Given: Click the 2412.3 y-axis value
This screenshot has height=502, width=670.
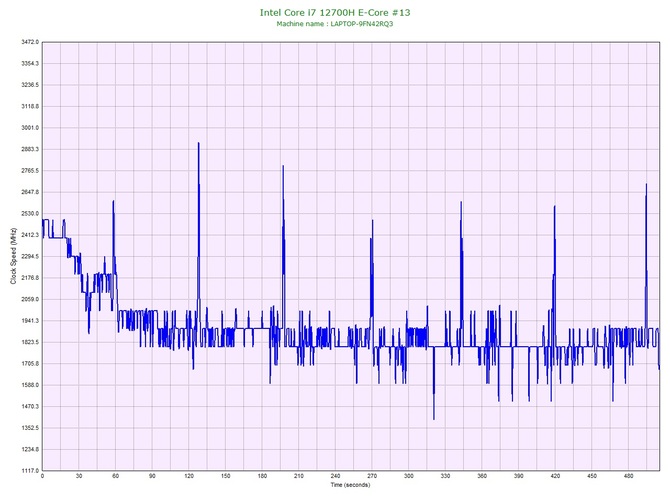Looking at the screenshot, I should 30,235.
